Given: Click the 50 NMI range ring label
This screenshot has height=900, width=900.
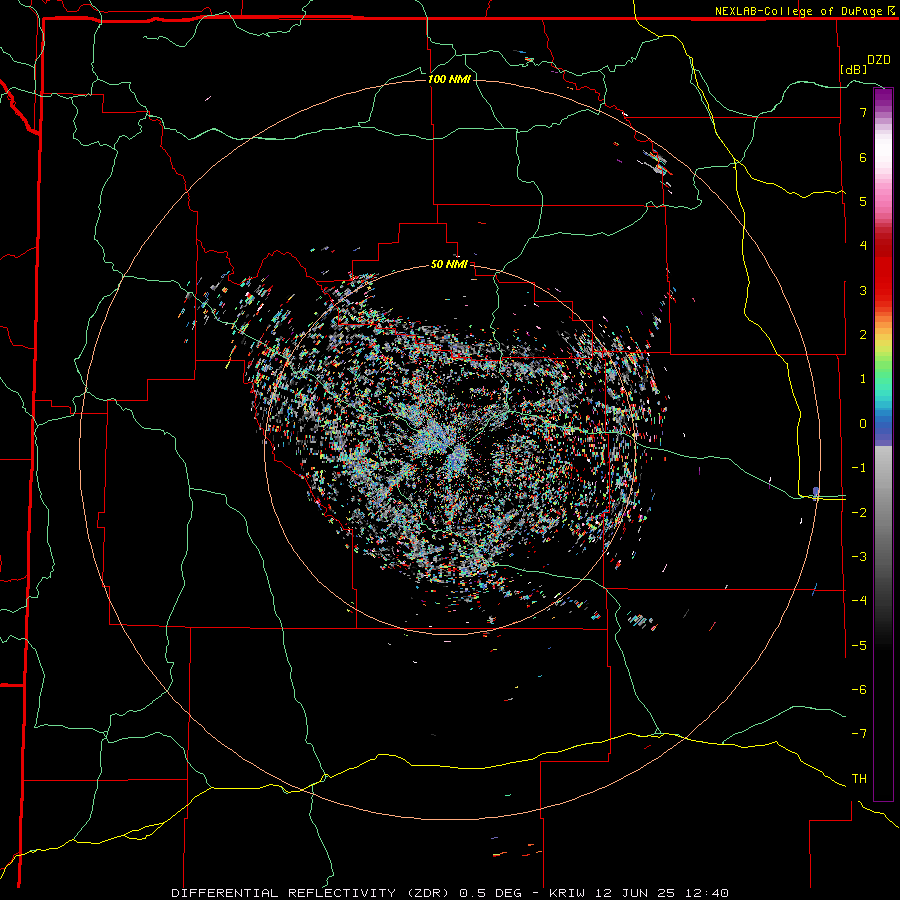Looking at the screenshot, I should tap(449, 265).
